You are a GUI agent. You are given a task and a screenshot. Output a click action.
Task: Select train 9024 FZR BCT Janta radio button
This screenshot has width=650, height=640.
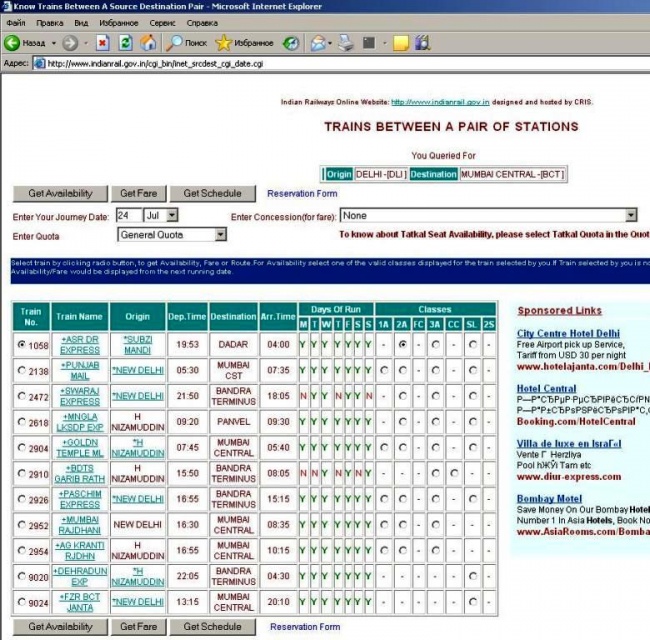pos(22,602)
